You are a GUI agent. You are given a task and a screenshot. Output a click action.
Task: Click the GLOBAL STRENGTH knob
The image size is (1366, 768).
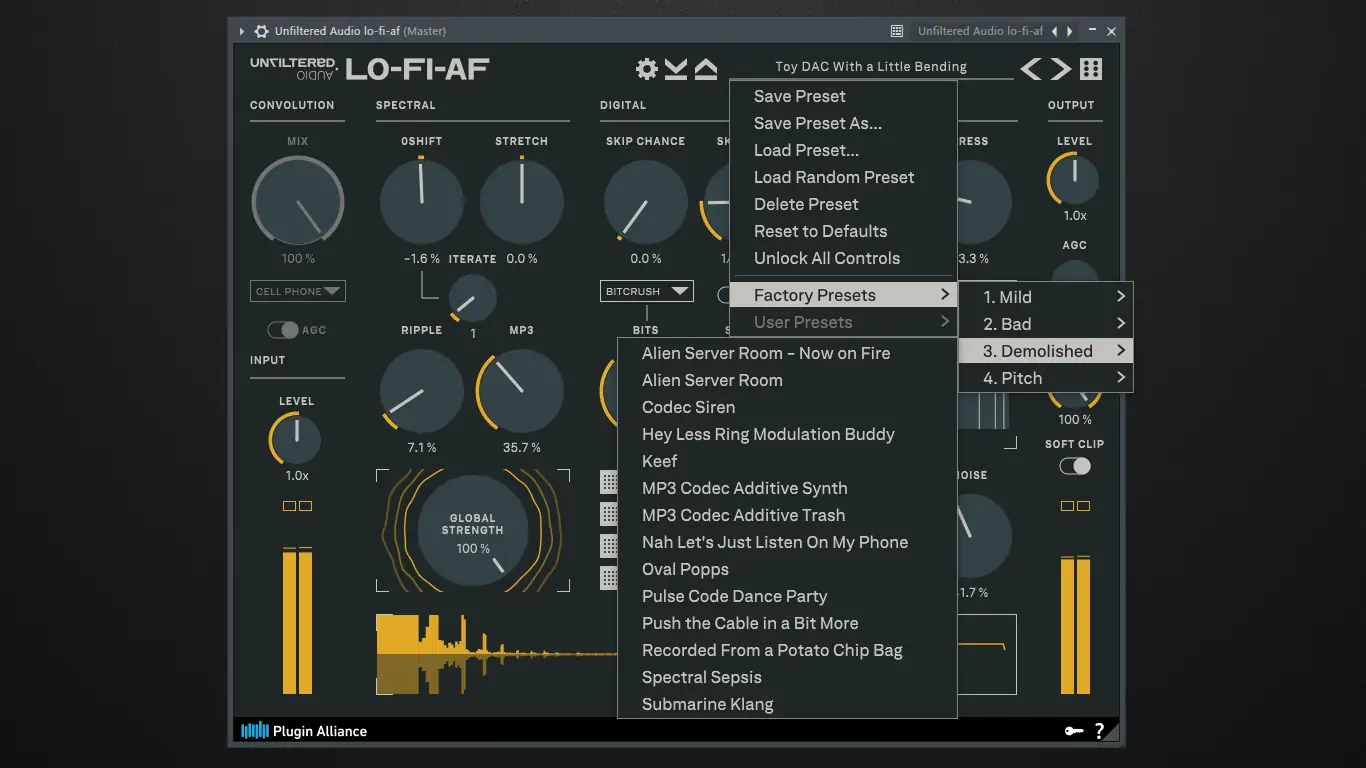pyautogui.click(x=473, y=529)
